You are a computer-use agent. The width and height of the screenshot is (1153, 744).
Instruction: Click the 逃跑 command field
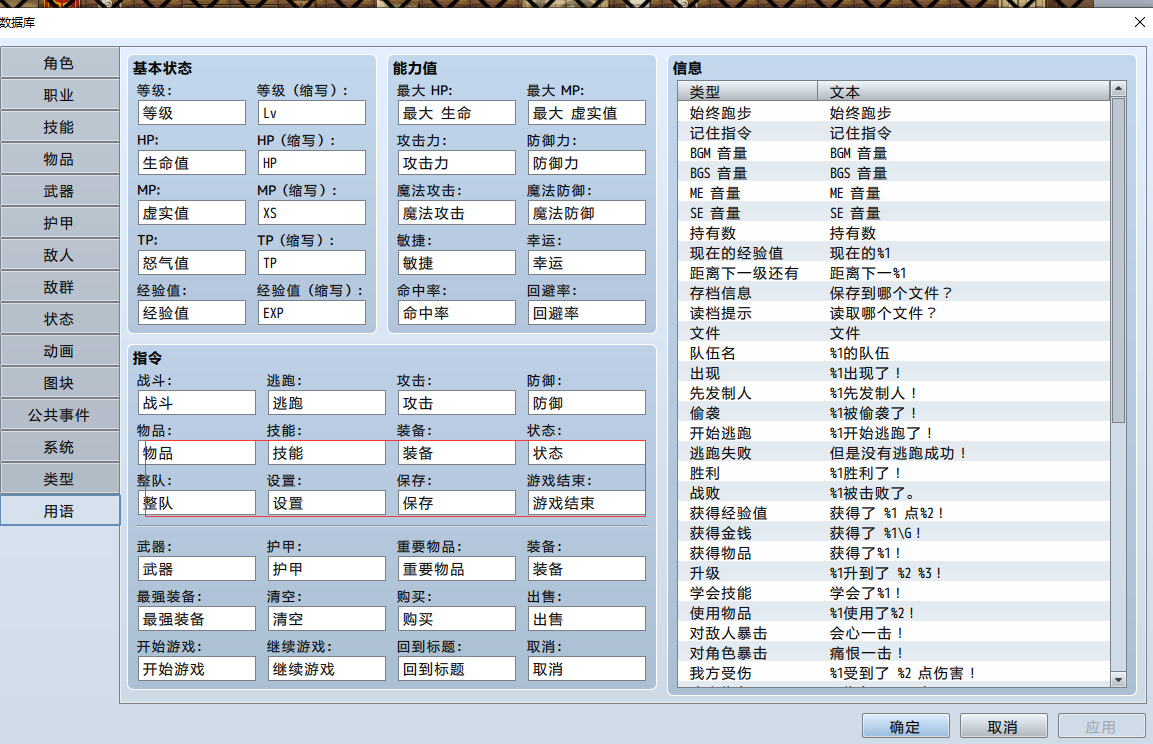(x=326, y=403)
